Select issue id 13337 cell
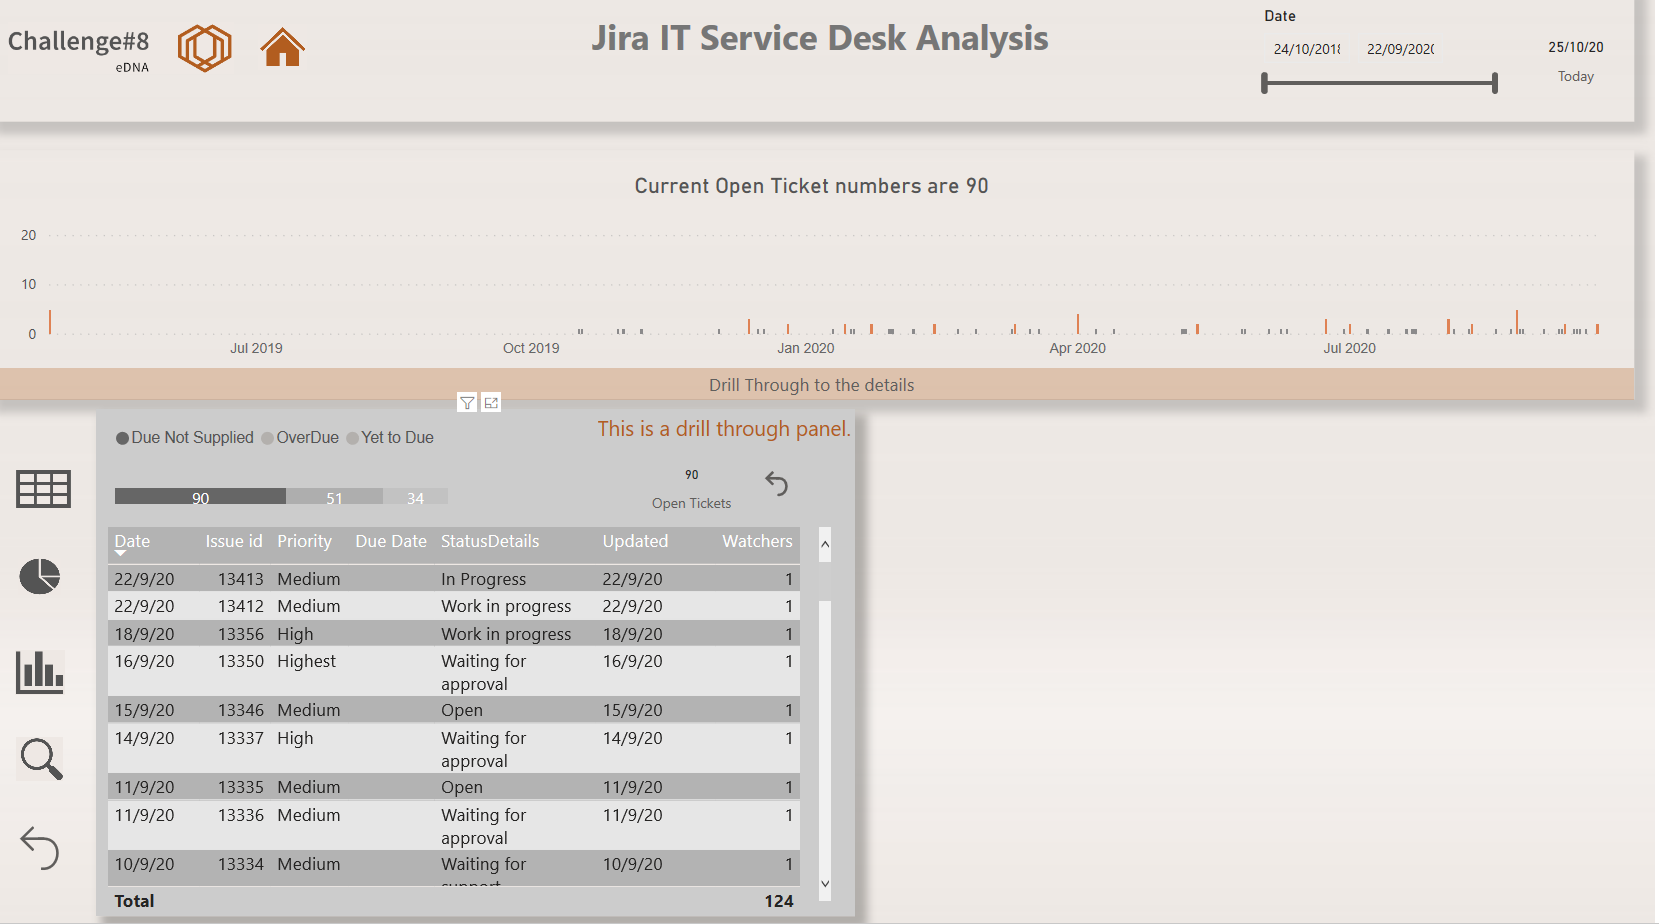 (x=241, y=738)
